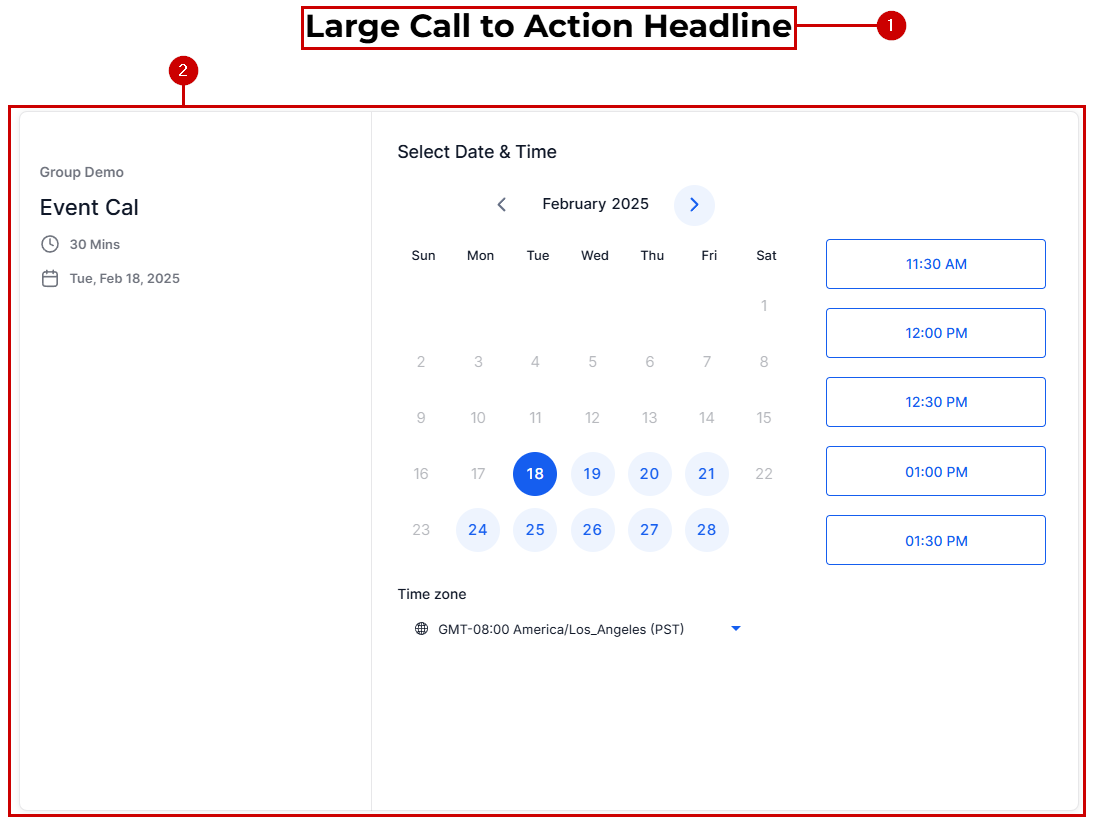Go to next month with right chevron
1097x829 pixels.
tap(694, 205)
